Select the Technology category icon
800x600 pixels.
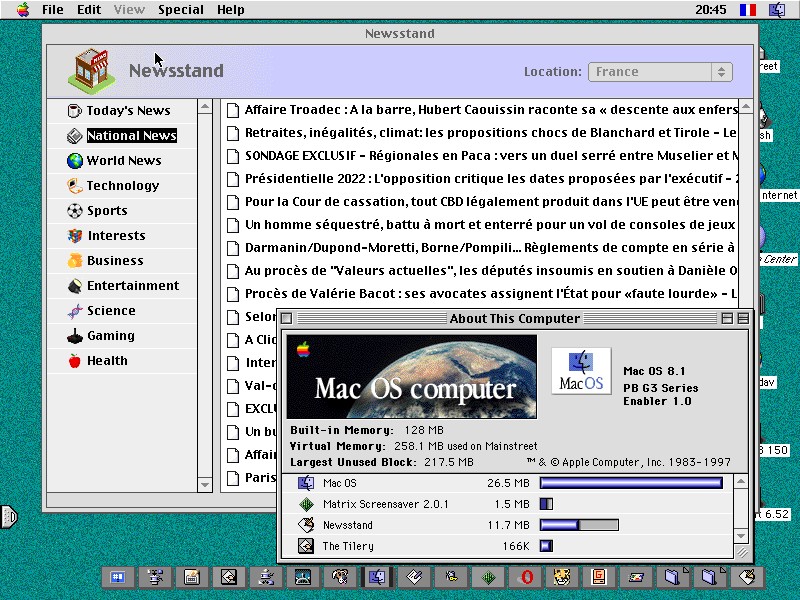point(74,186)
